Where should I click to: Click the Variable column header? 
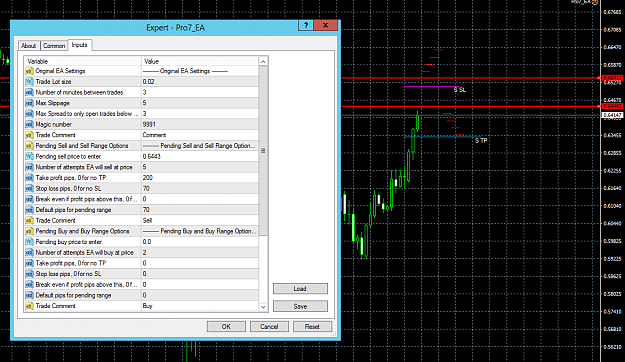83,61
